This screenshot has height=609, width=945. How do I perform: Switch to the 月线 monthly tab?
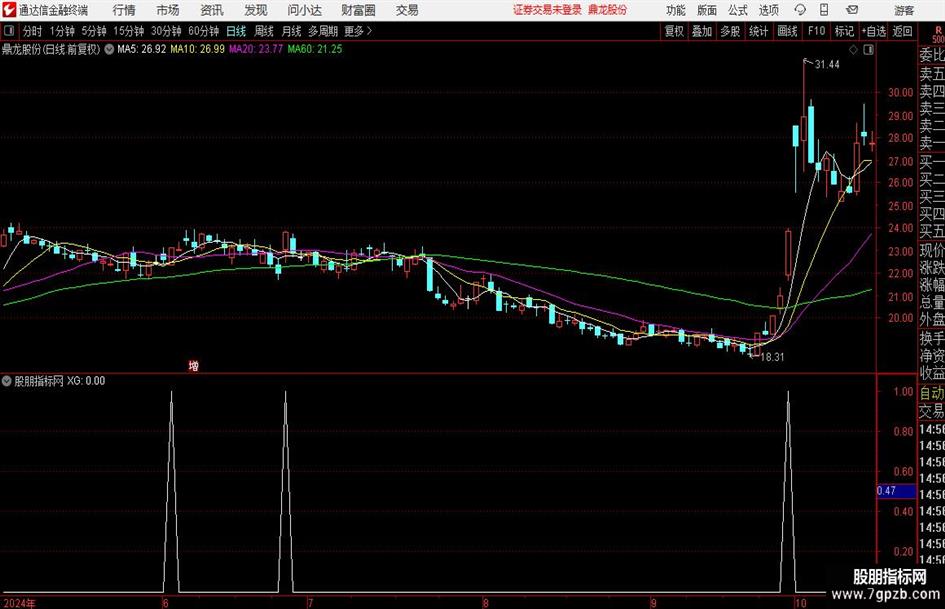(x=291, y=31)
